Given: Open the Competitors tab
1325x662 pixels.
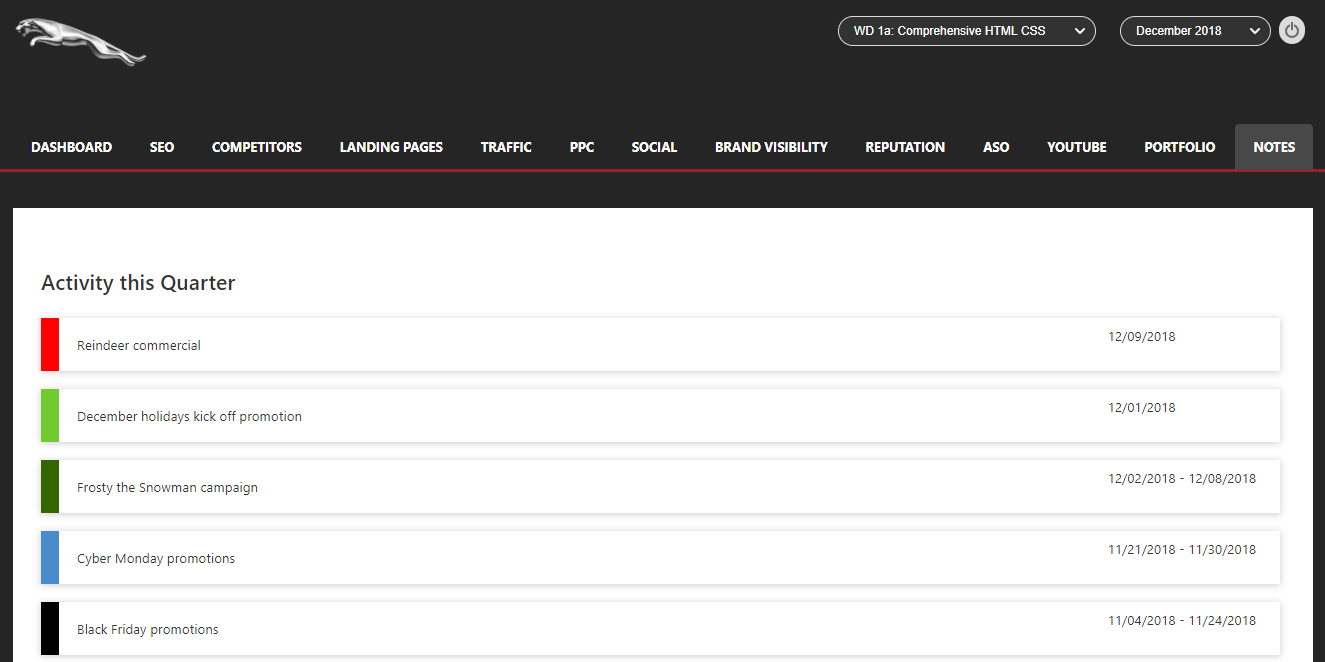Looking at the screenshot, I should coord(256,147).
